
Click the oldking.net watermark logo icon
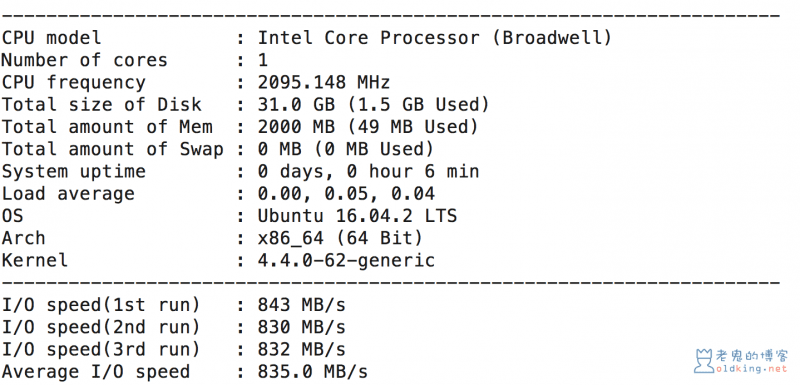coord(704,361)
